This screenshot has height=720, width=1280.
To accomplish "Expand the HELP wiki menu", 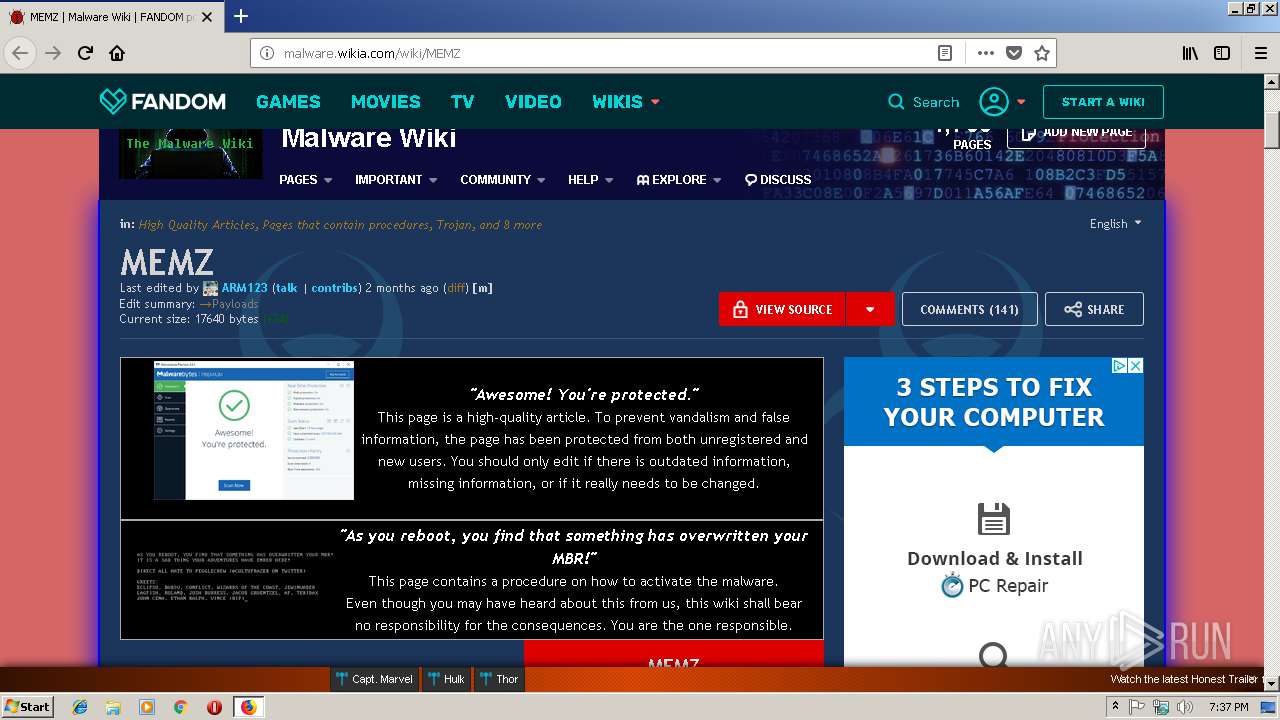I will (590, 180).
